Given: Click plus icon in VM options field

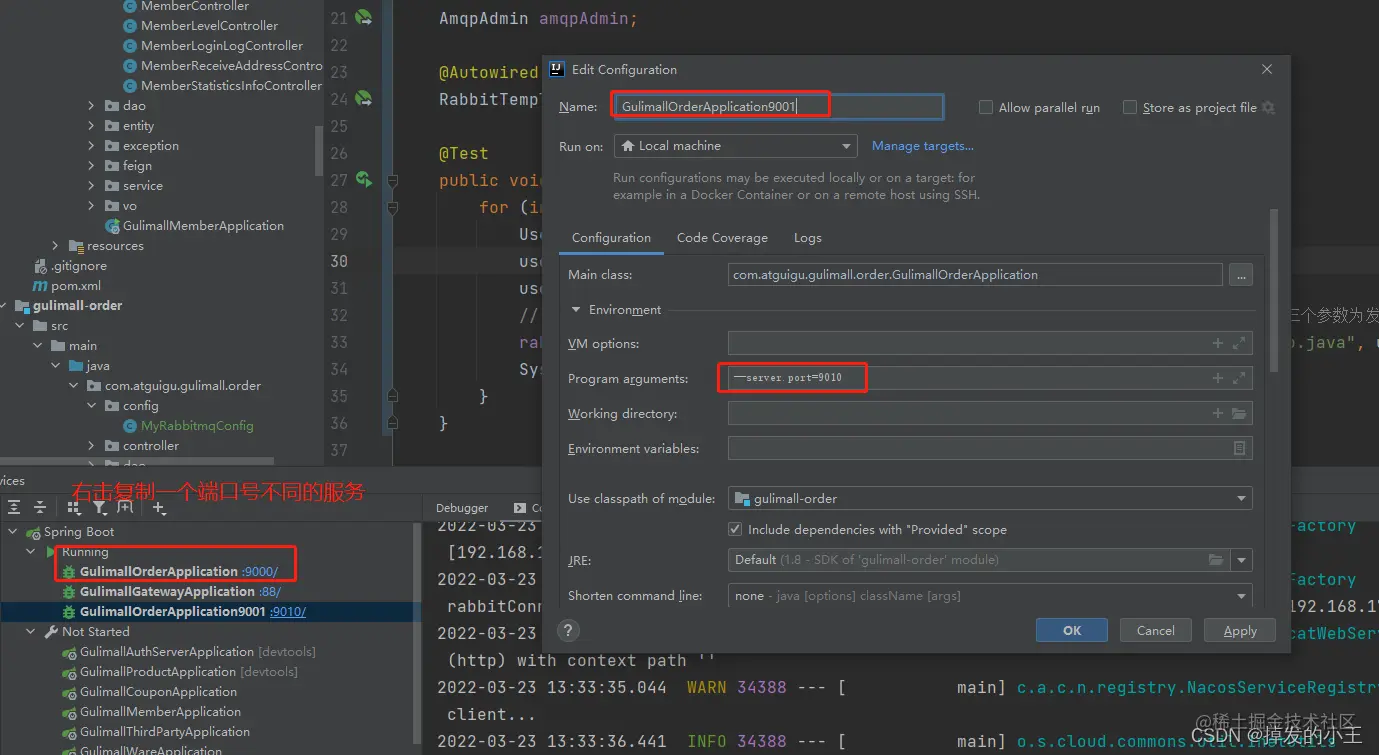Looking at the screenshot, I should click(x=1218, y=343).
